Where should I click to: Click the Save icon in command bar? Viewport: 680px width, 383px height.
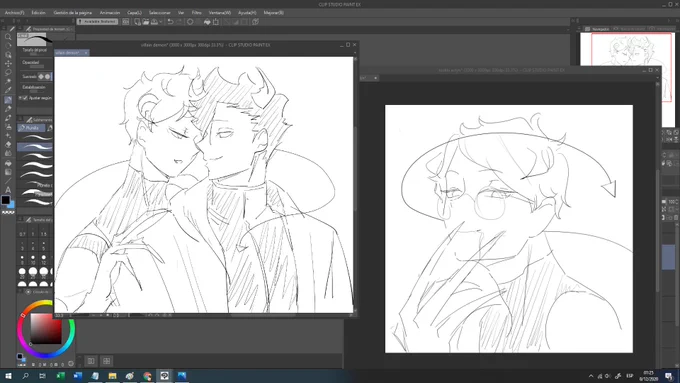pos(154,22)
